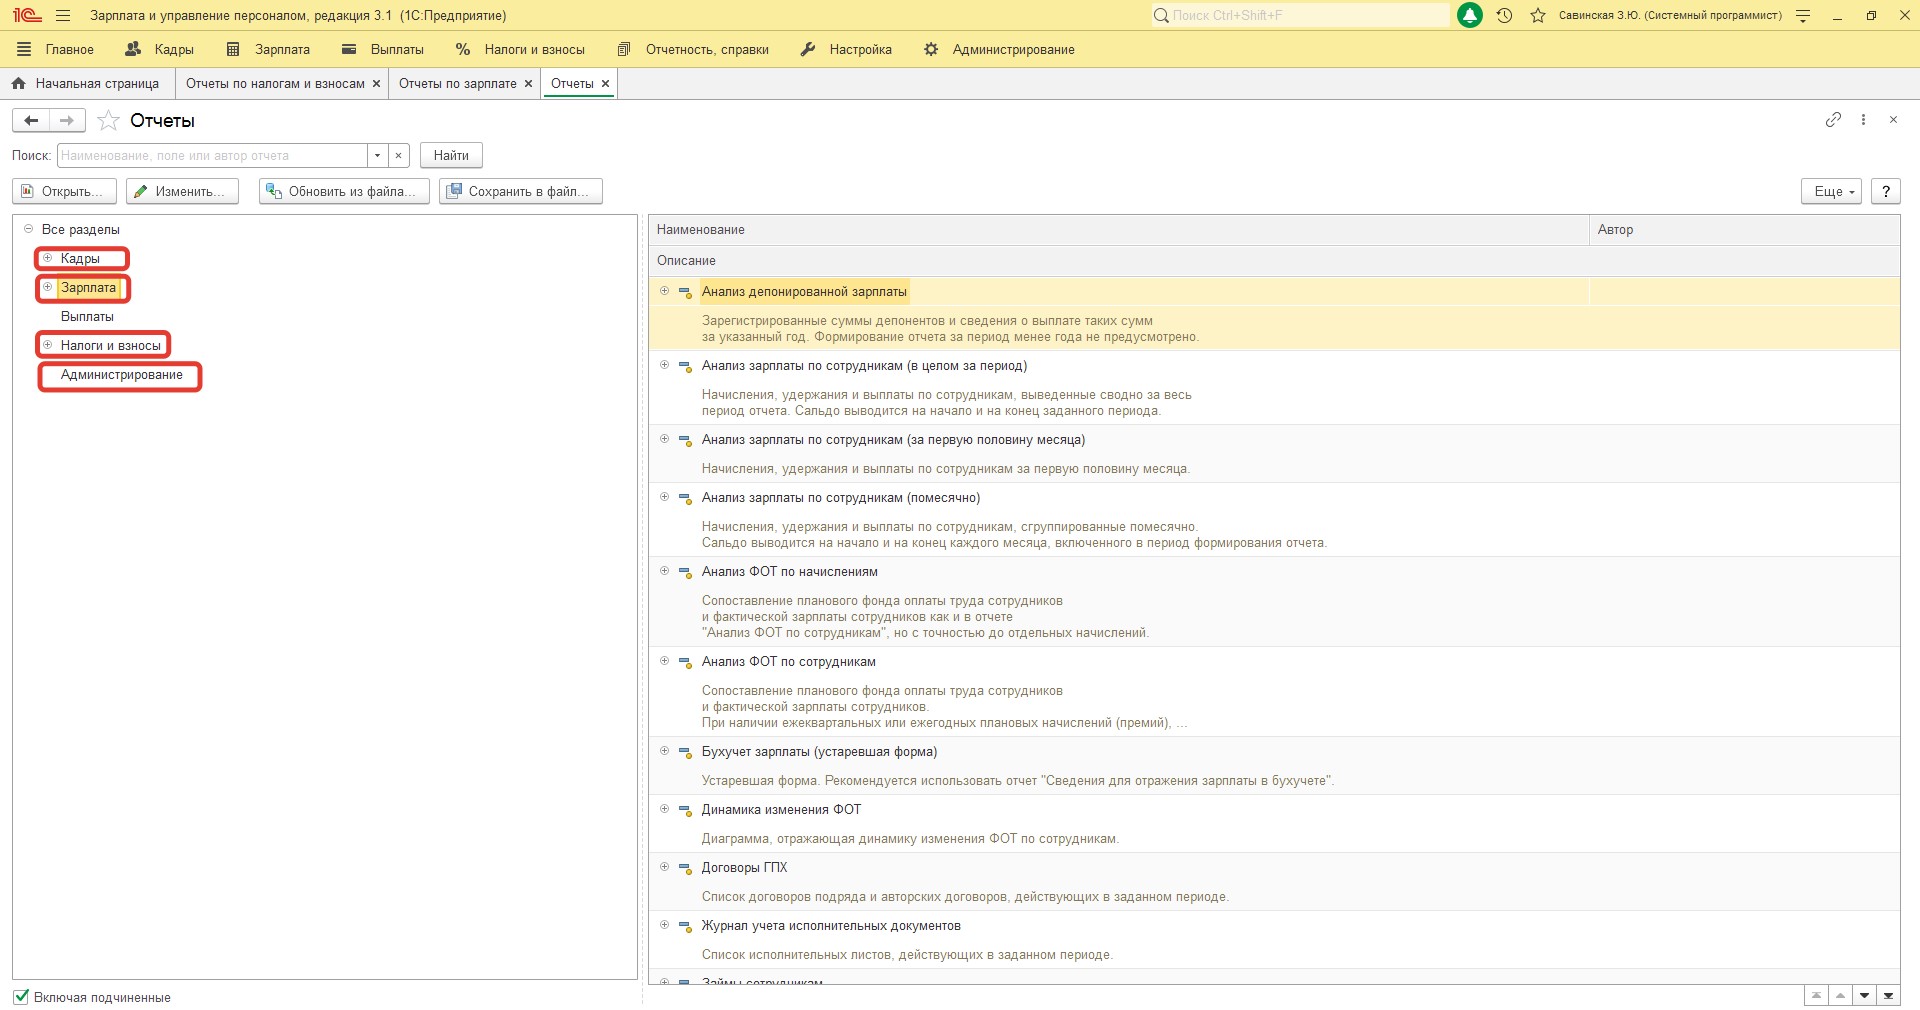Click the Изменить... button

182,191
